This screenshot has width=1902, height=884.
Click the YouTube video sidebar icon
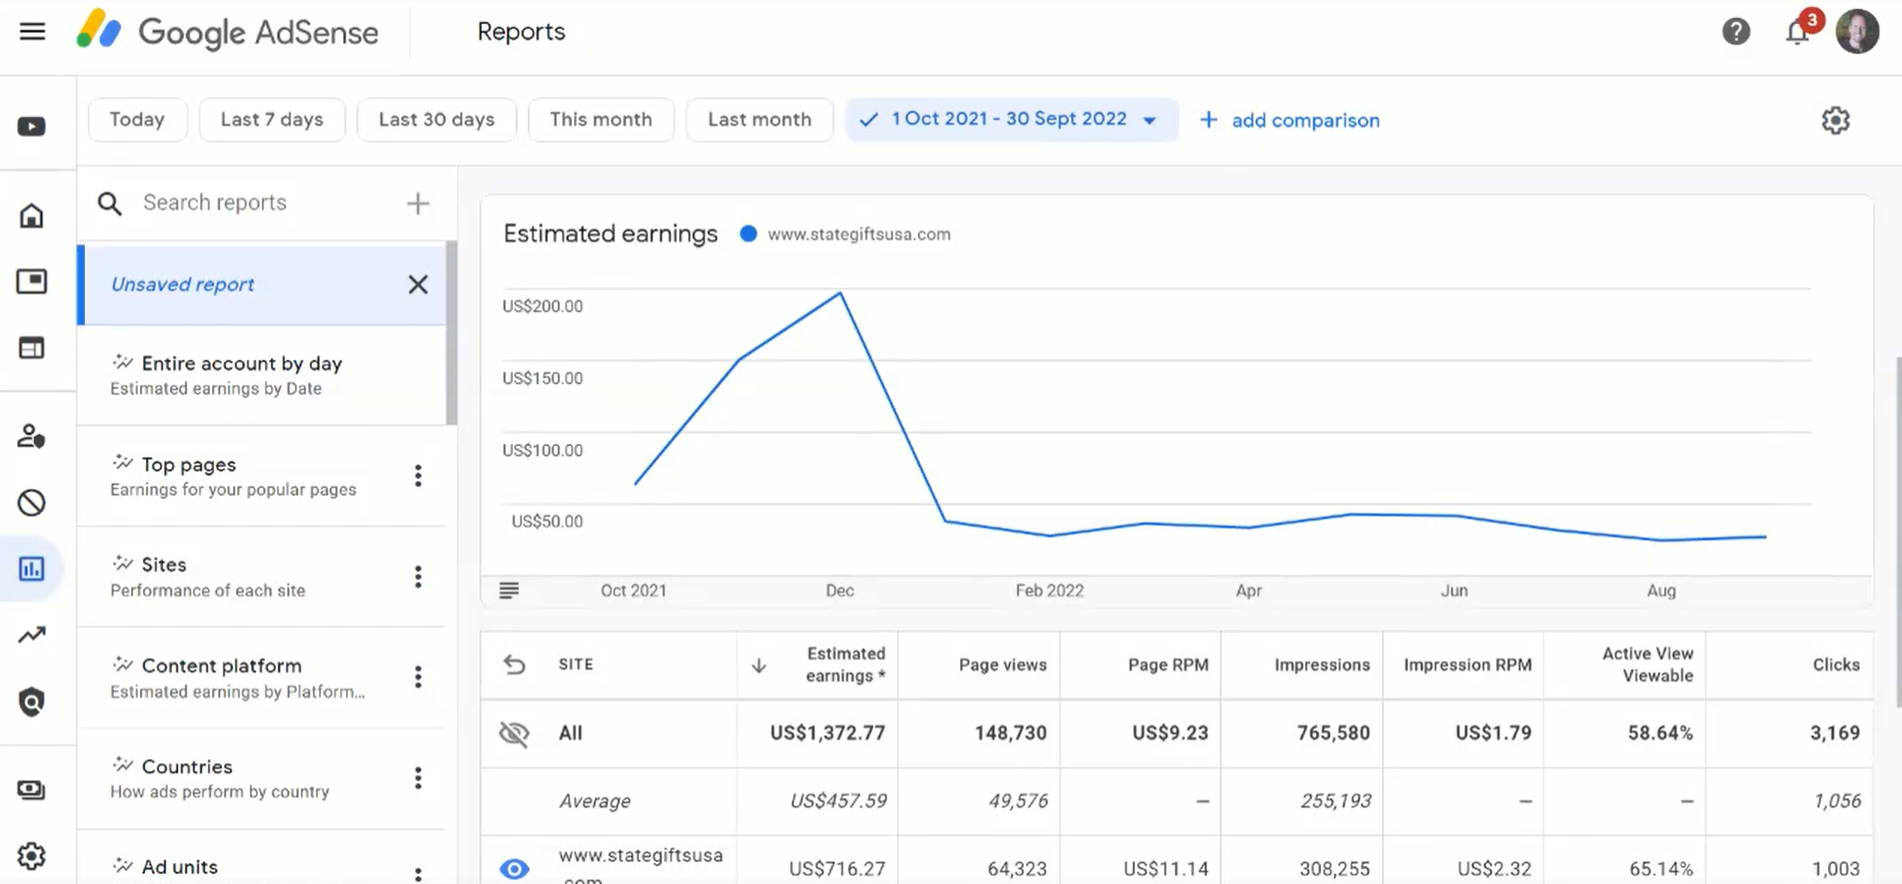coord(32,127)
